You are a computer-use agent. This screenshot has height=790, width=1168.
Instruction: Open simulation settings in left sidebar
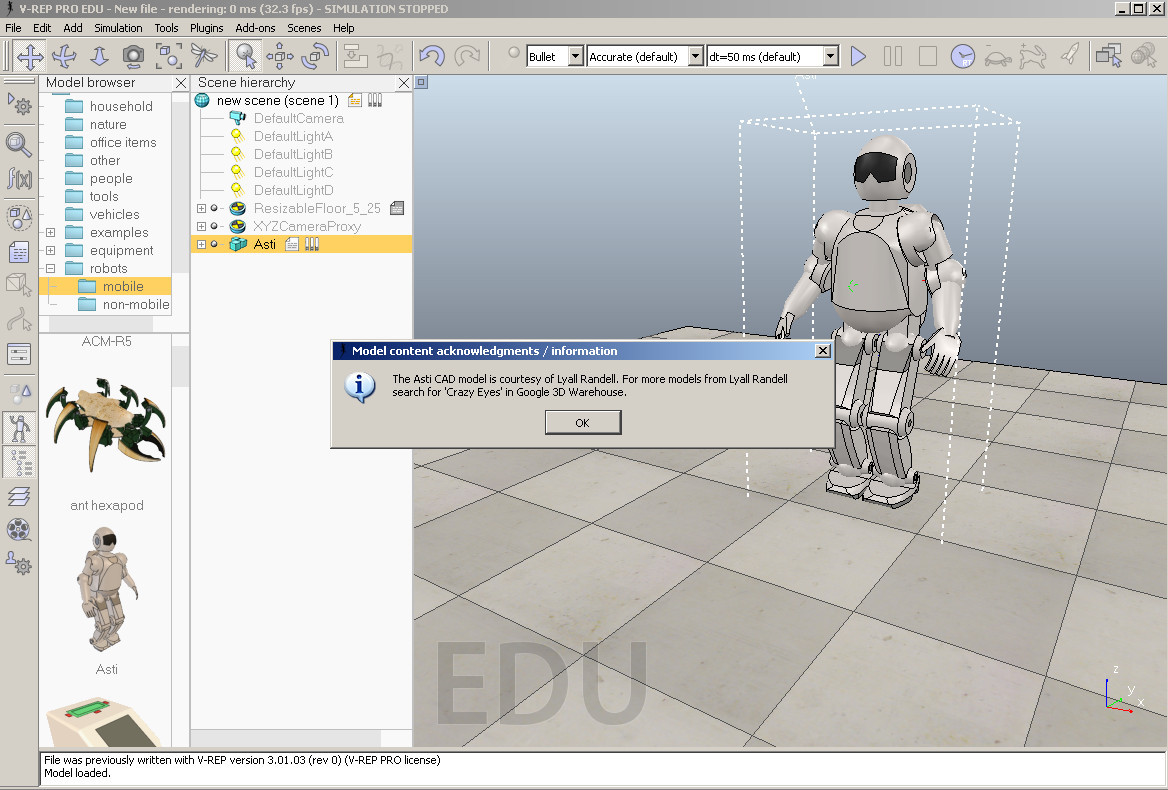(19, 105)
